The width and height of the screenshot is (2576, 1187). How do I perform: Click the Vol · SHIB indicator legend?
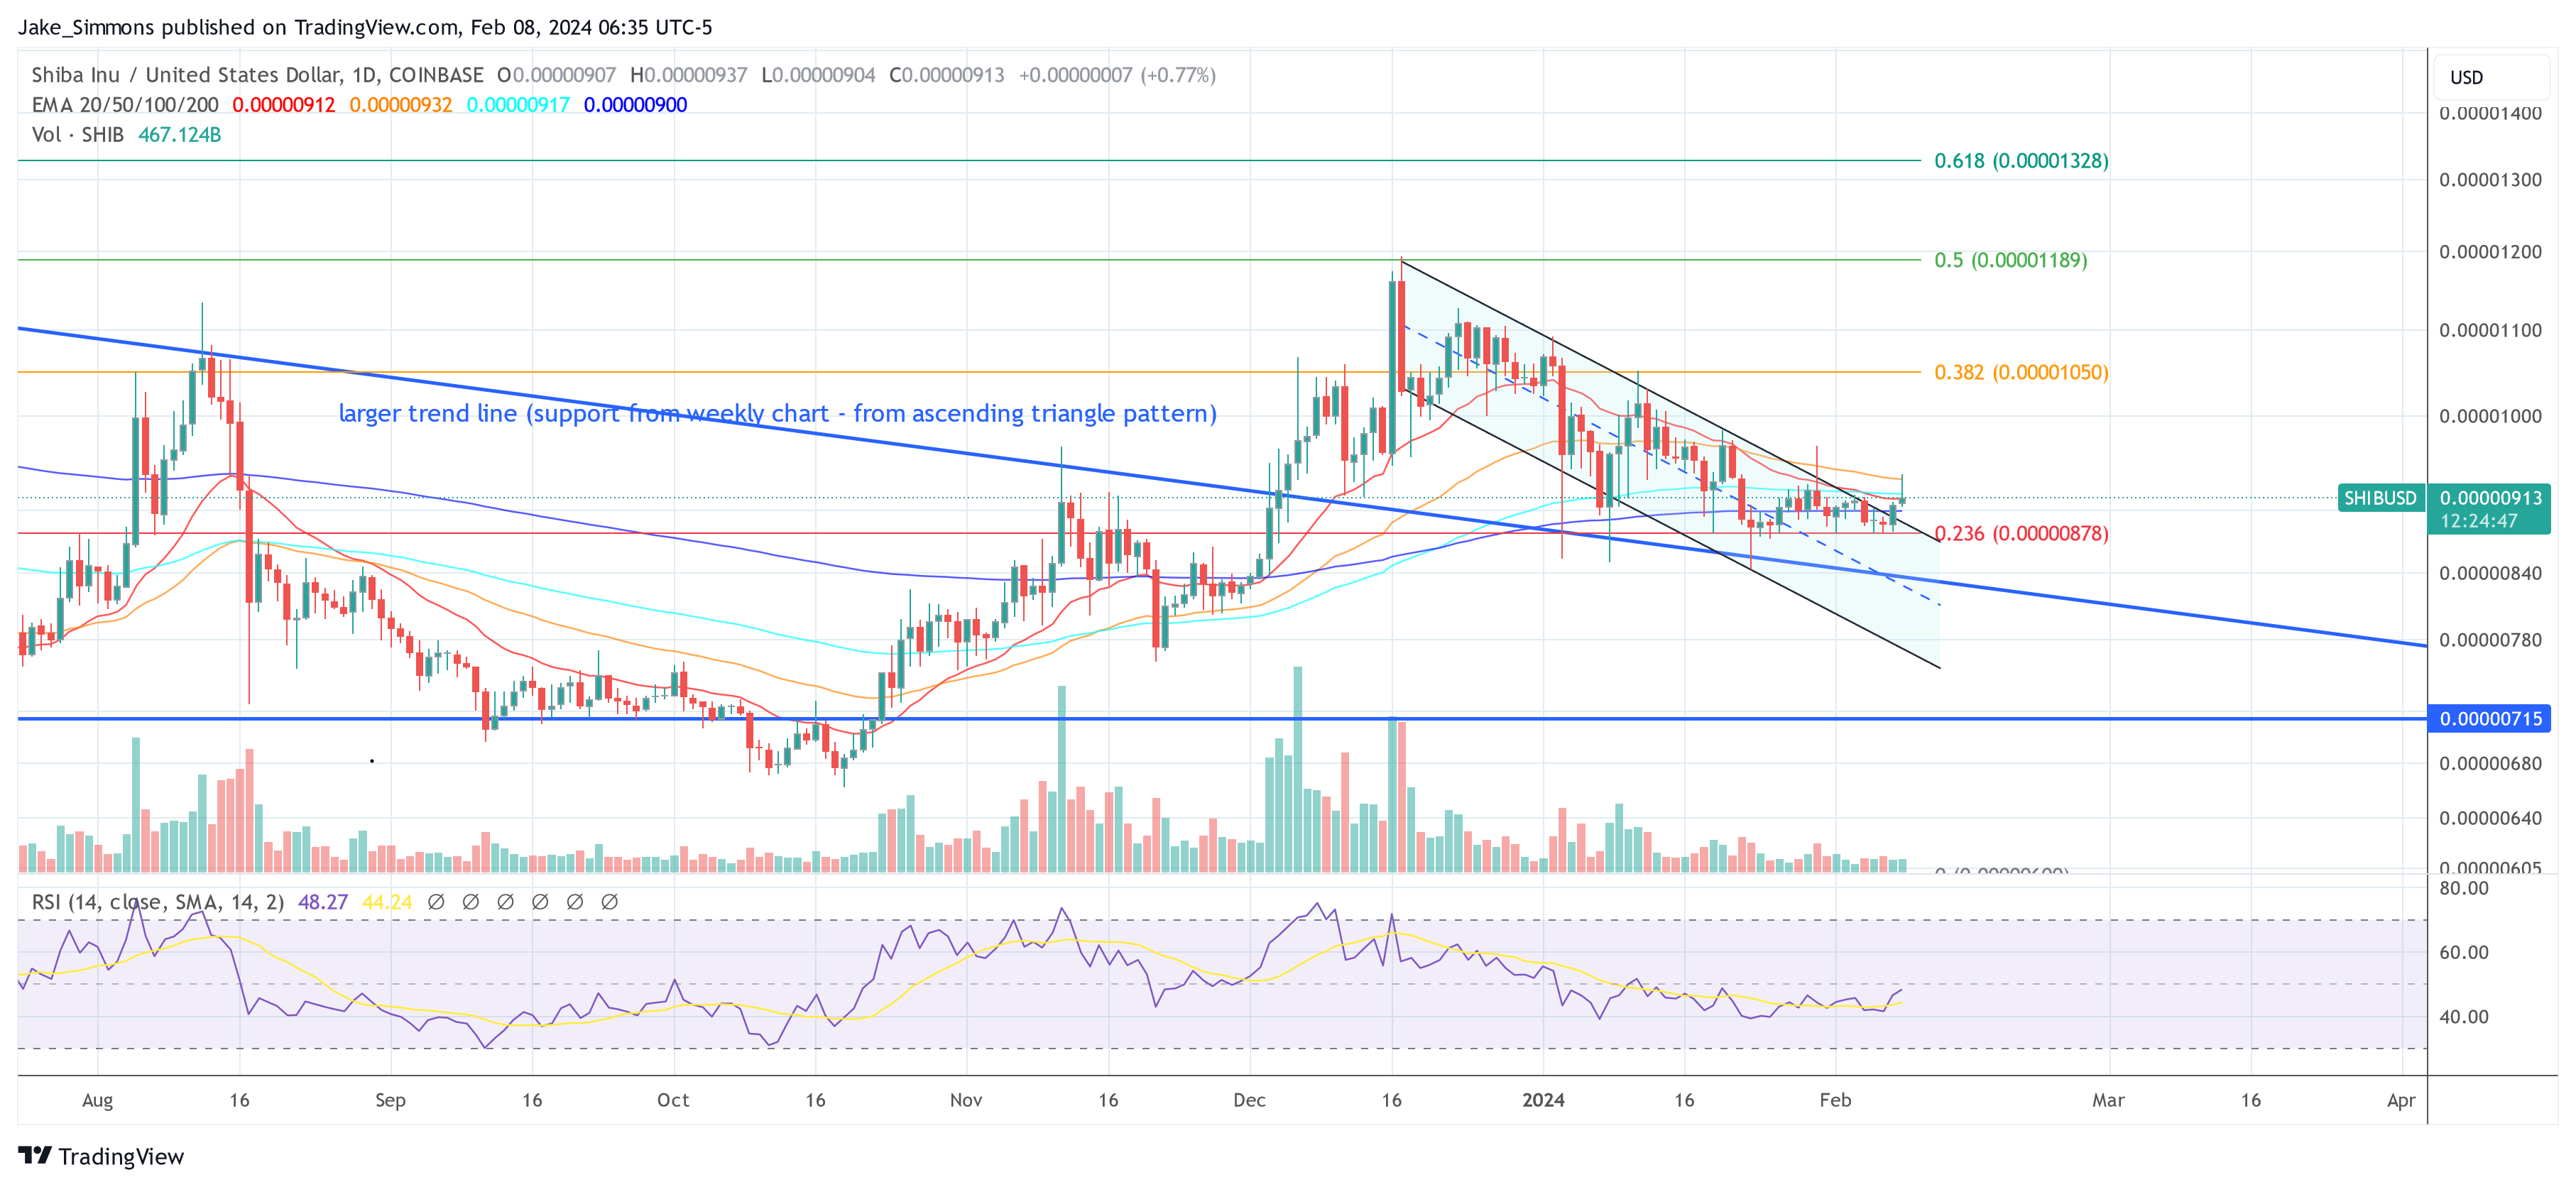pyautogui.click(x=78, y=134)
